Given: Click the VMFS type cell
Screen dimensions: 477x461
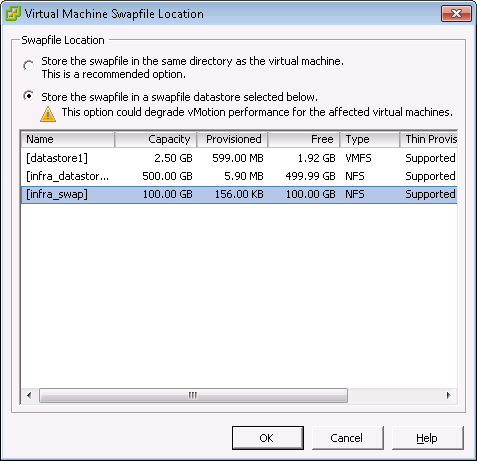Looking at the screenshot, I should [358, 158].
